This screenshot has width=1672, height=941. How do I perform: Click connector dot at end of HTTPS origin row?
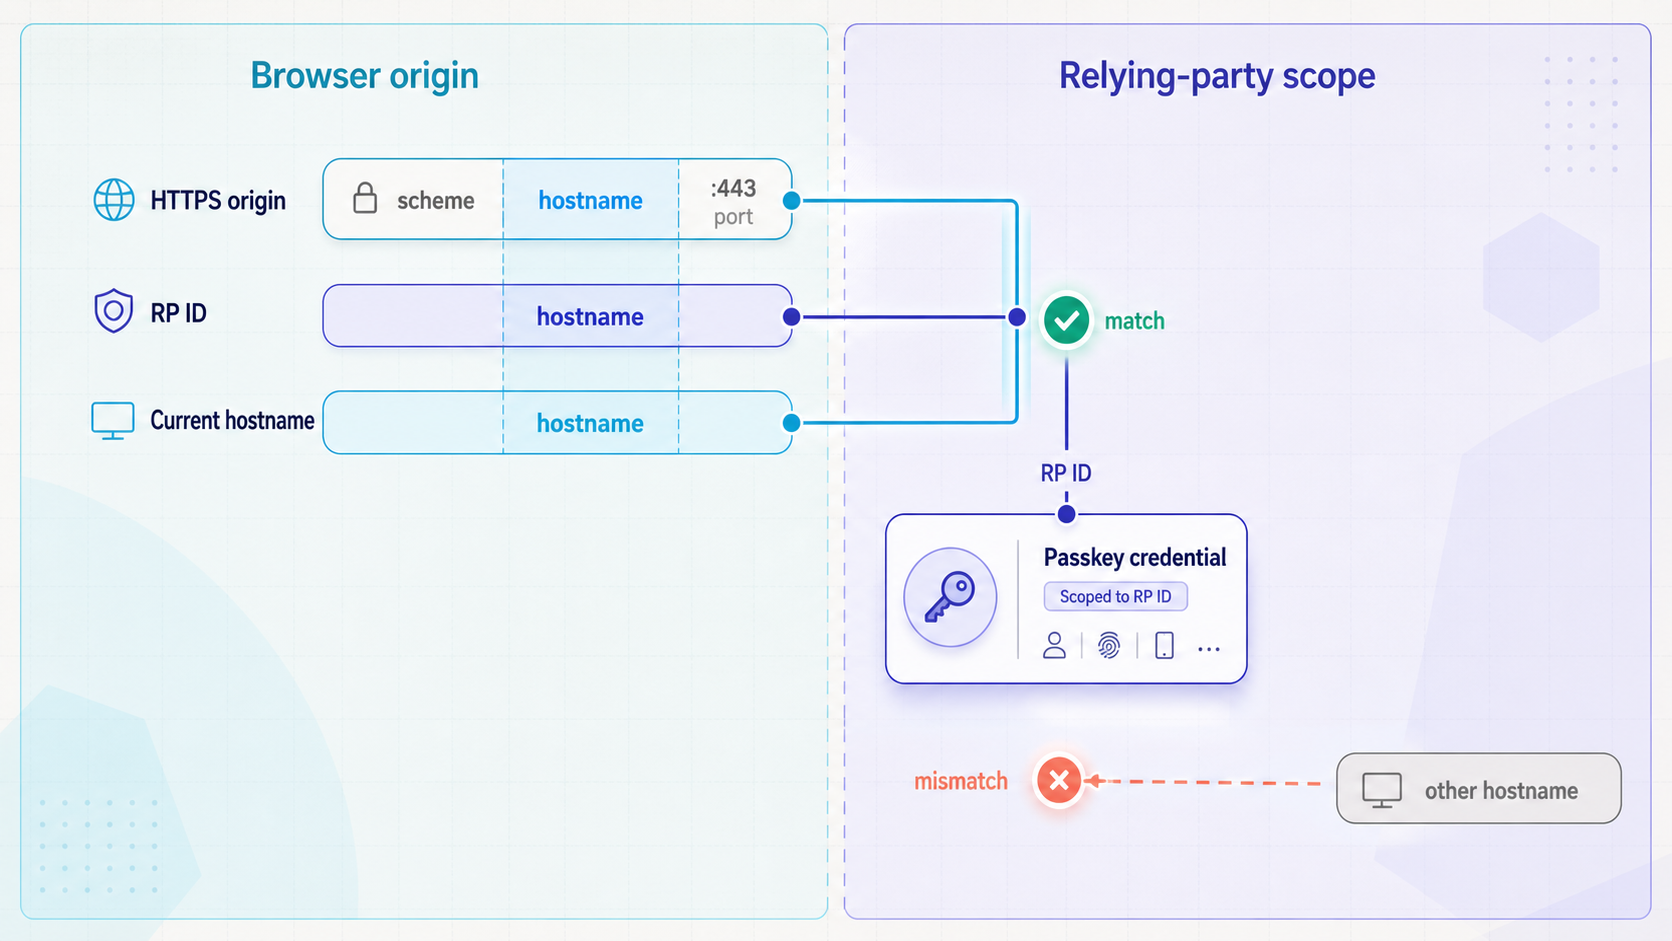pyautogui.click(x=791, y=200)
